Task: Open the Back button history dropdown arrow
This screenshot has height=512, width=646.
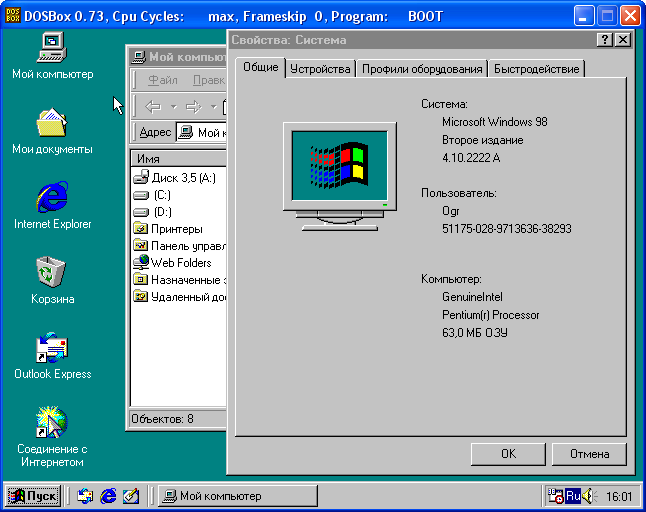Action: pos(173,107)
